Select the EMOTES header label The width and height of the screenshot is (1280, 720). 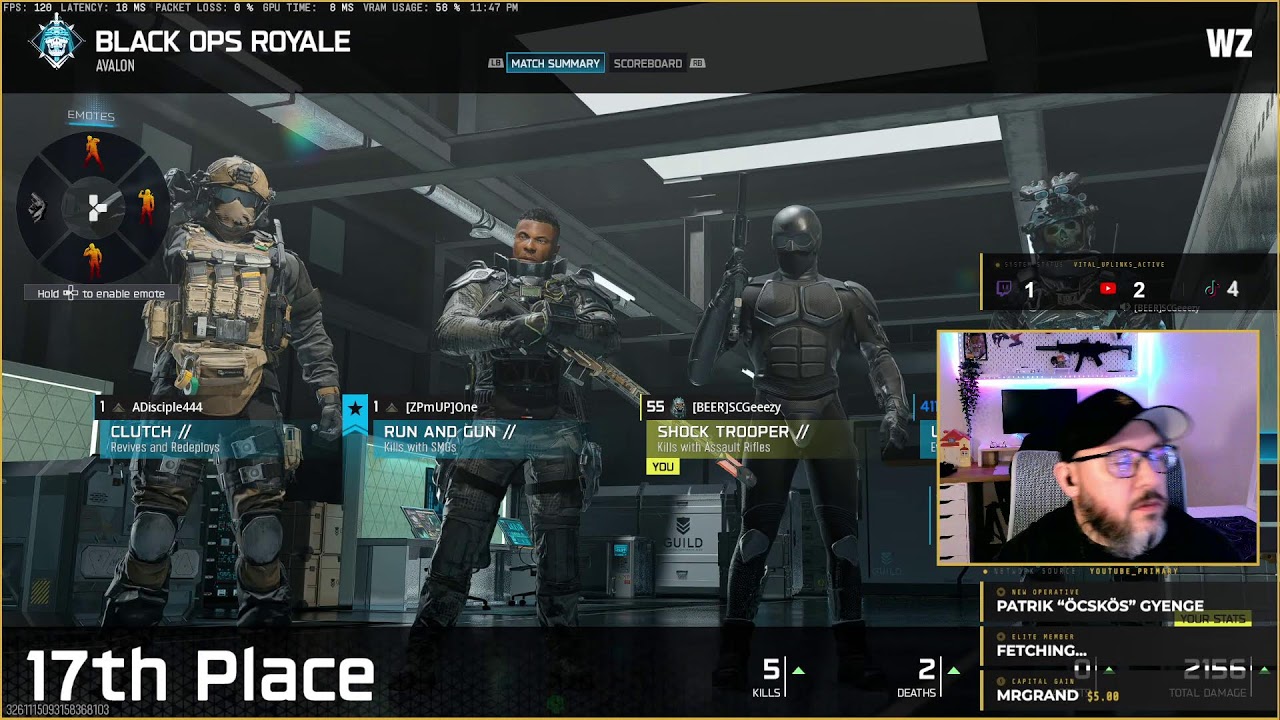click(91, 116)
